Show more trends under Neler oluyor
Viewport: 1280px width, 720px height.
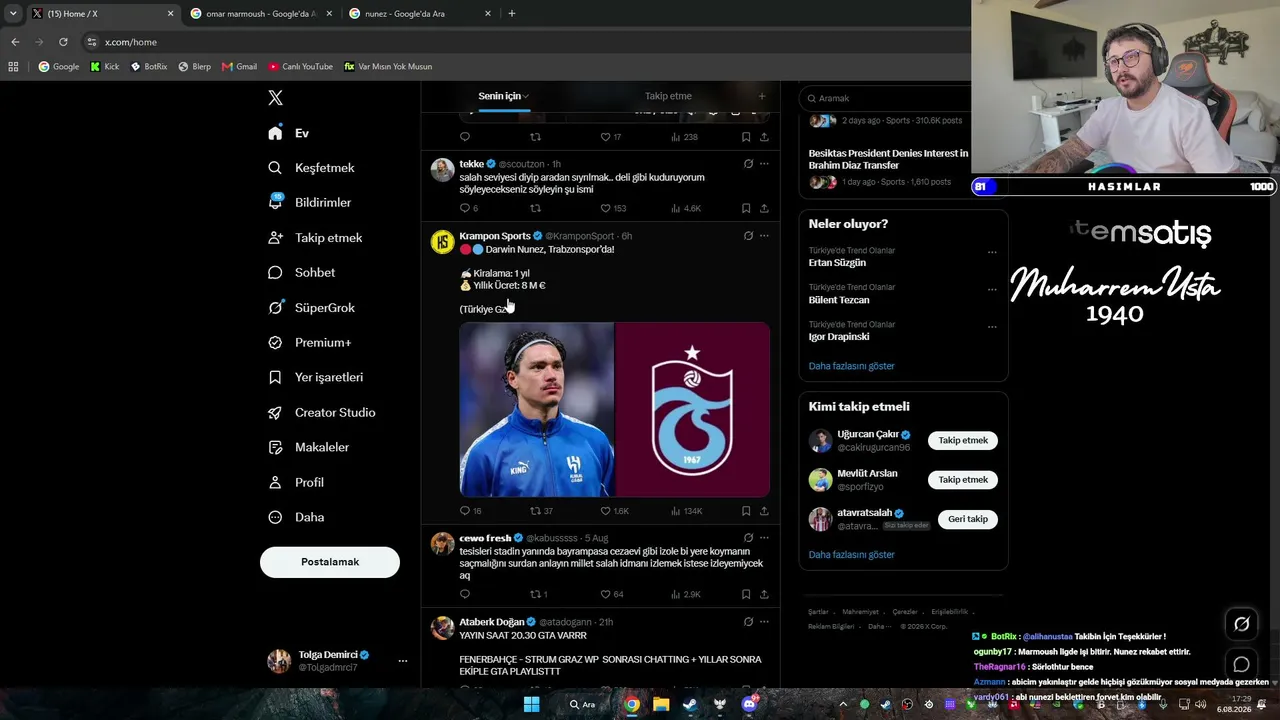(852, 366)
